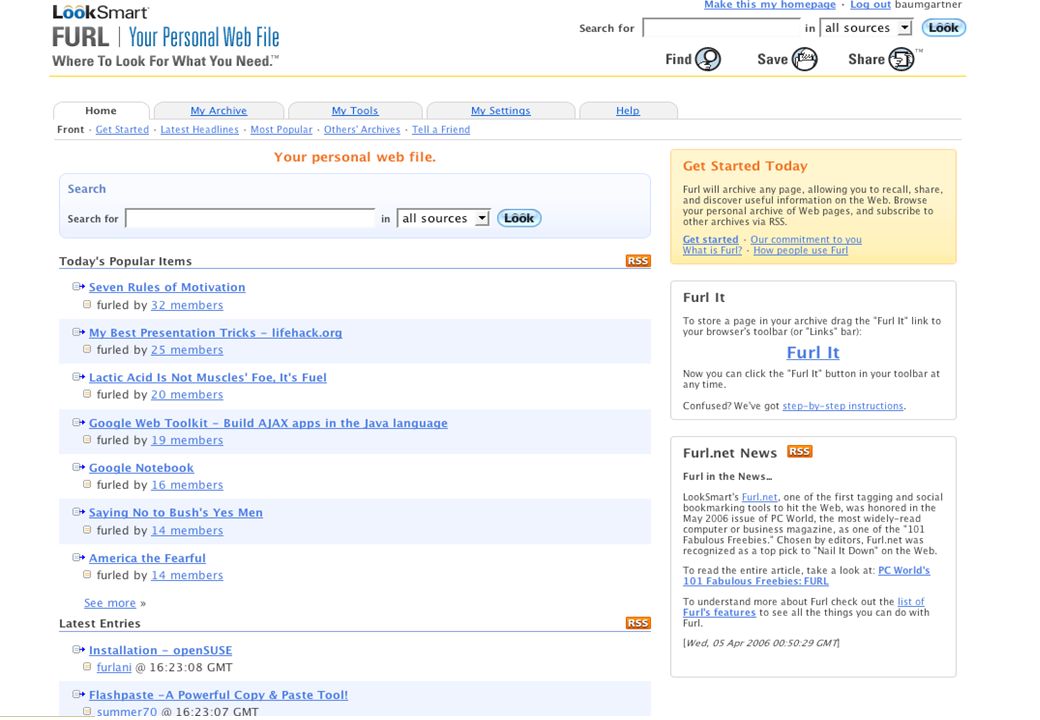Open Lactic Acid Is Not Muscles' Foe link

208,377
